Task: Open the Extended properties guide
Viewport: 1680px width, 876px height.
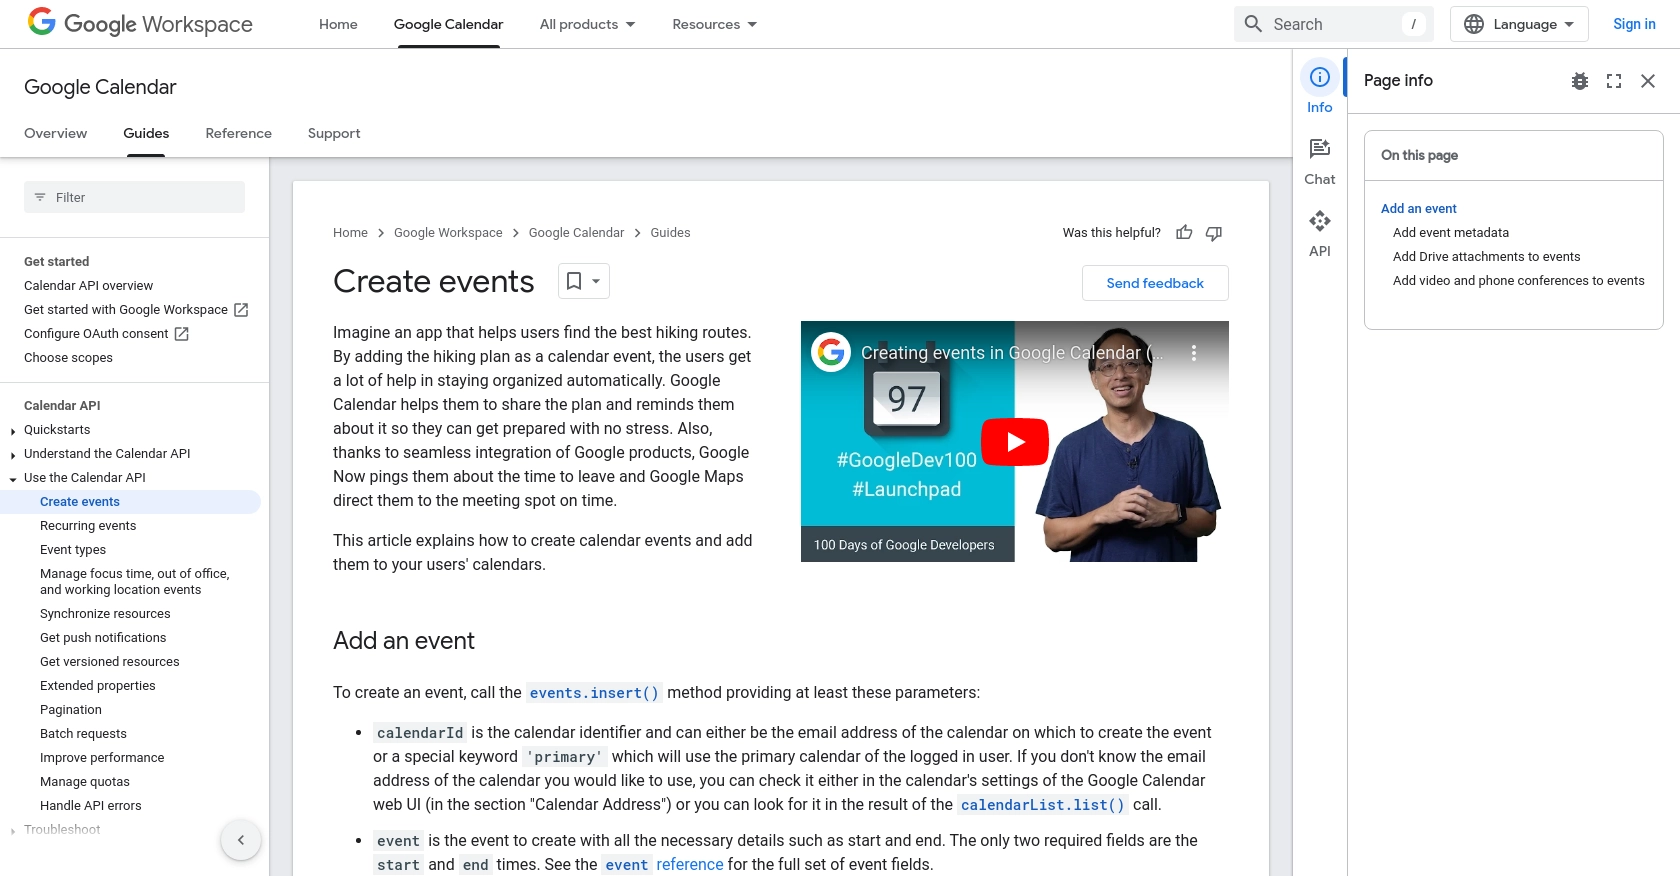Action: (x=98, y=686)
